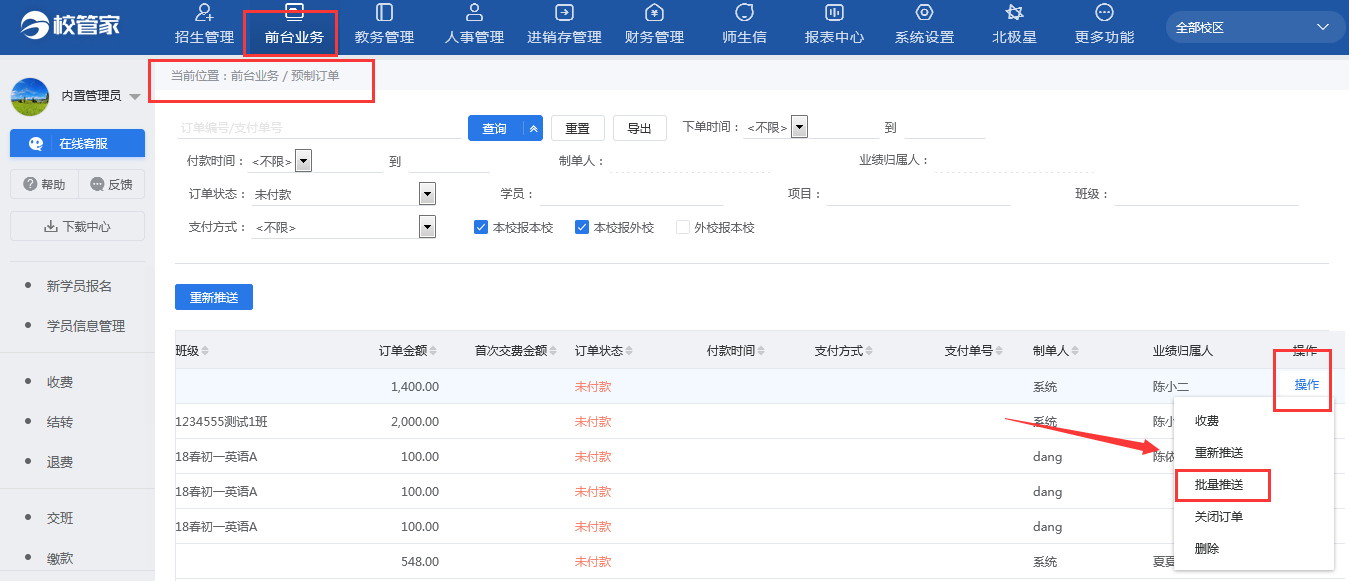The image size is (1349, 581).
Task: Open the 北极星 module
Action: click(1014, 25)
